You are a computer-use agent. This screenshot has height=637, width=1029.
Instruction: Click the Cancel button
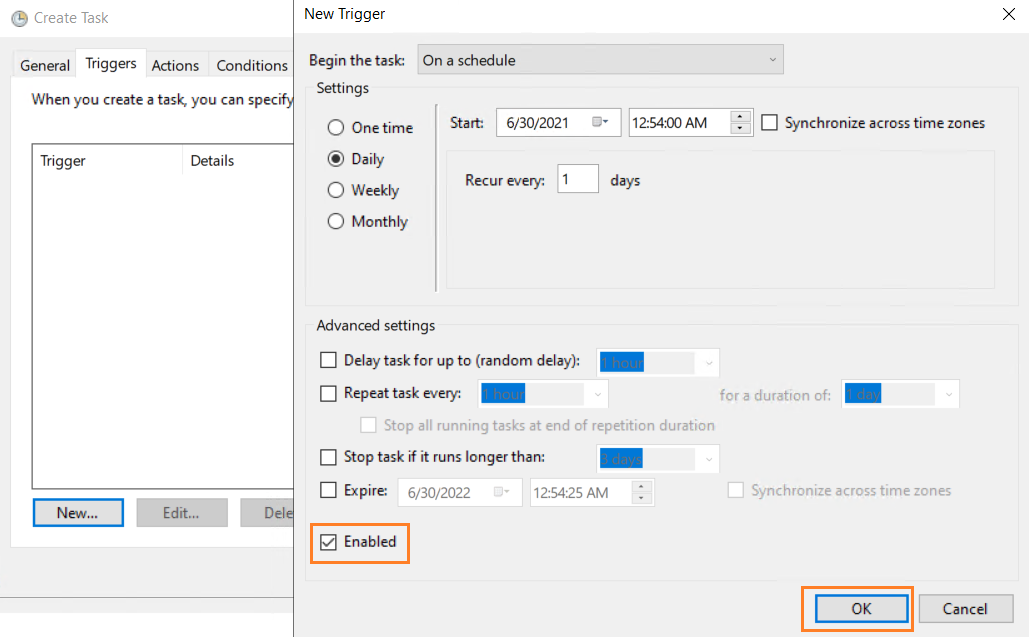point(964,609)
